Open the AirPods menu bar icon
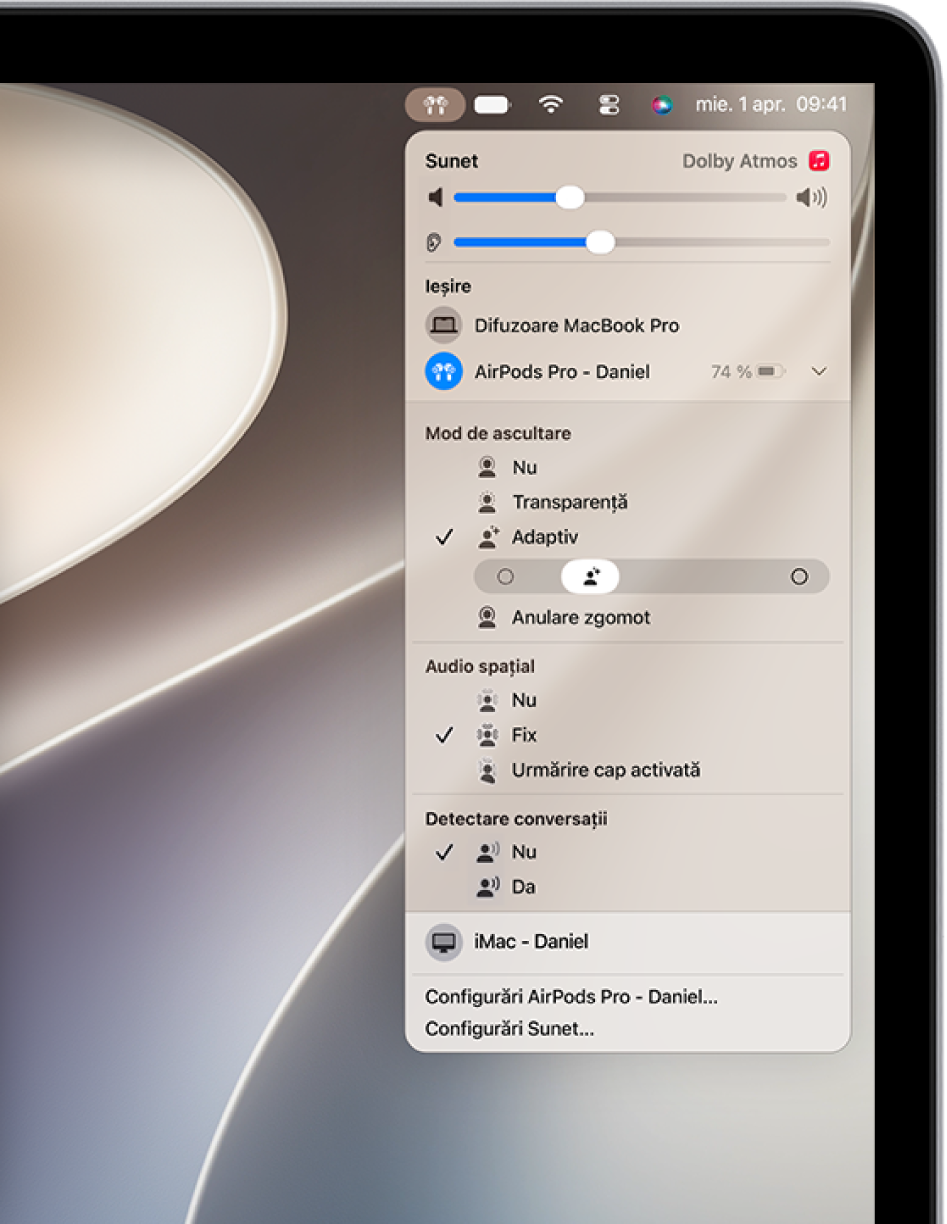Image resolution: width=947 pixels, height=1224 pixels. (435, 105)
